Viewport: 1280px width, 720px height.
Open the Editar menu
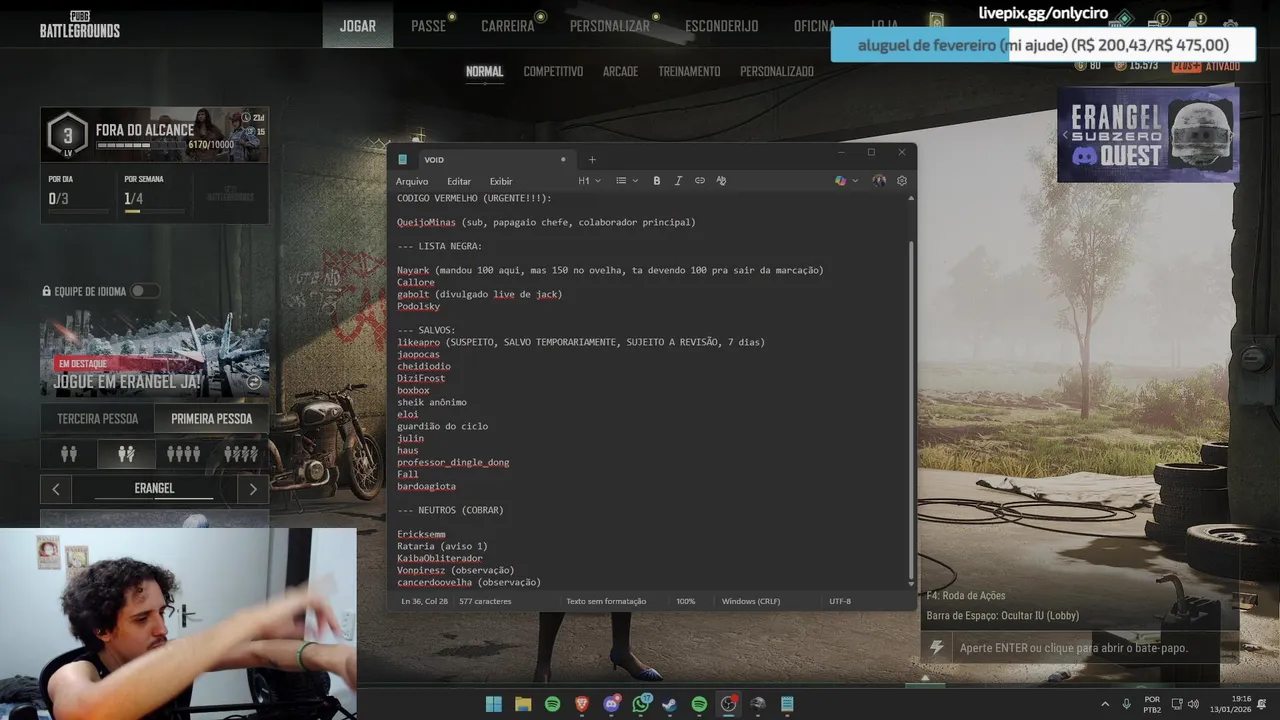[459, 181]
